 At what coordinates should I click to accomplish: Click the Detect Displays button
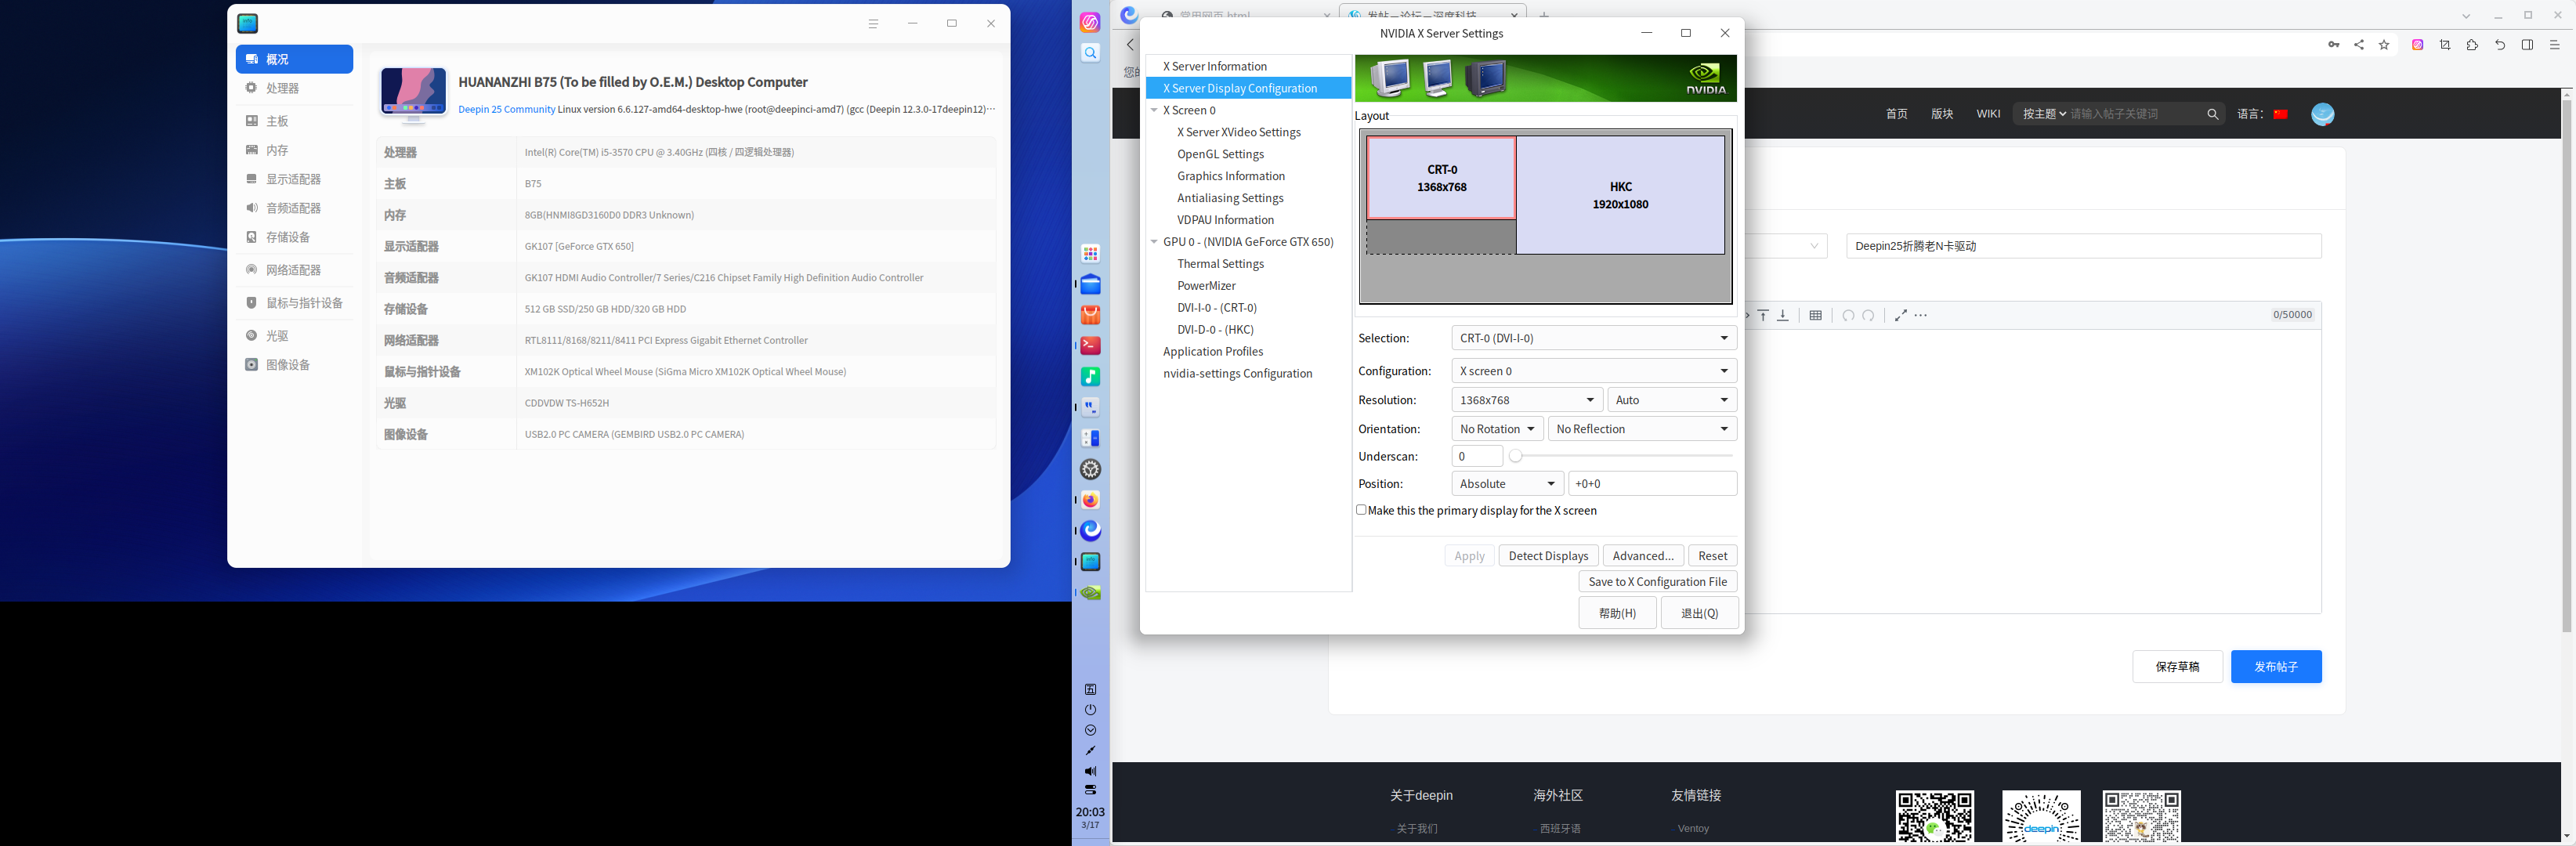[x=1548, y=556]
